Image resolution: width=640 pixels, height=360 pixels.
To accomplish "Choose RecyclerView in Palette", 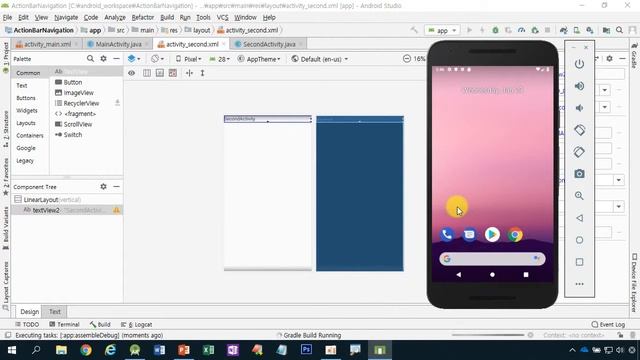I will pyautogui.click(x=77, y=103).
